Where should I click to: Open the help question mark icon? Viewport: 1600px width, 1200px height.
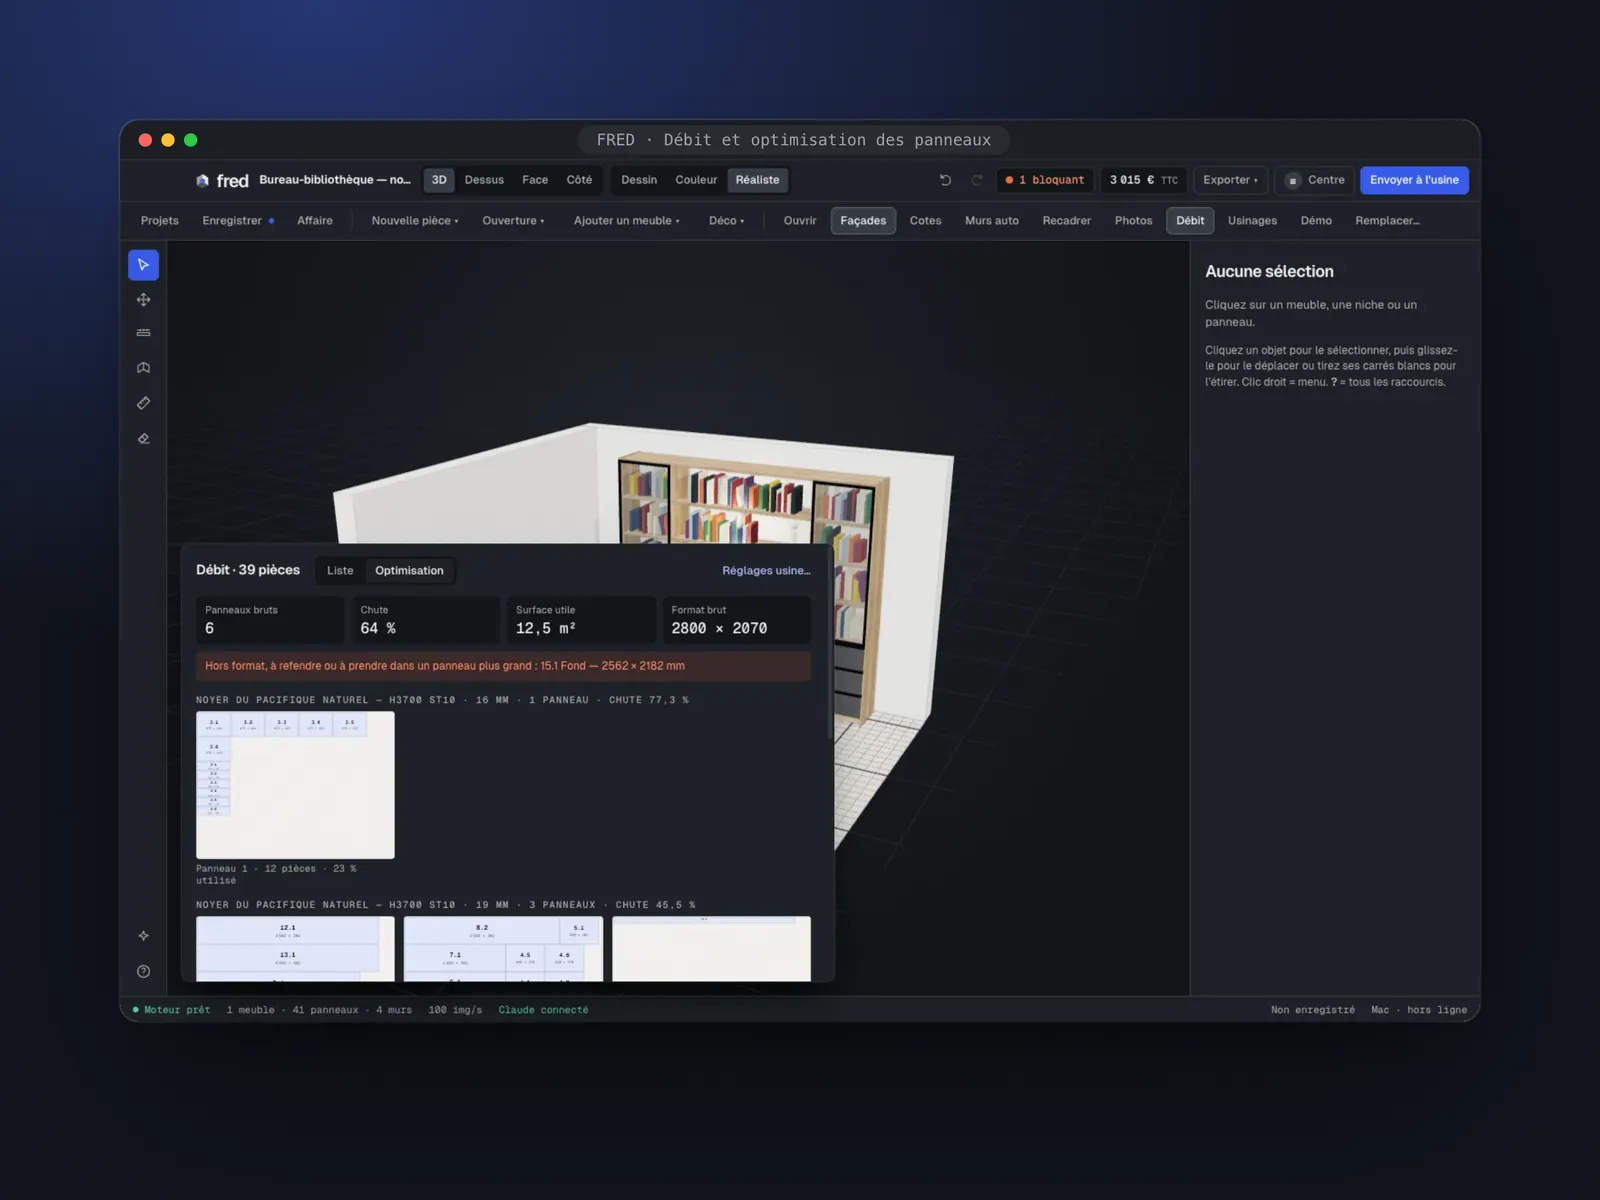point(143,971)
